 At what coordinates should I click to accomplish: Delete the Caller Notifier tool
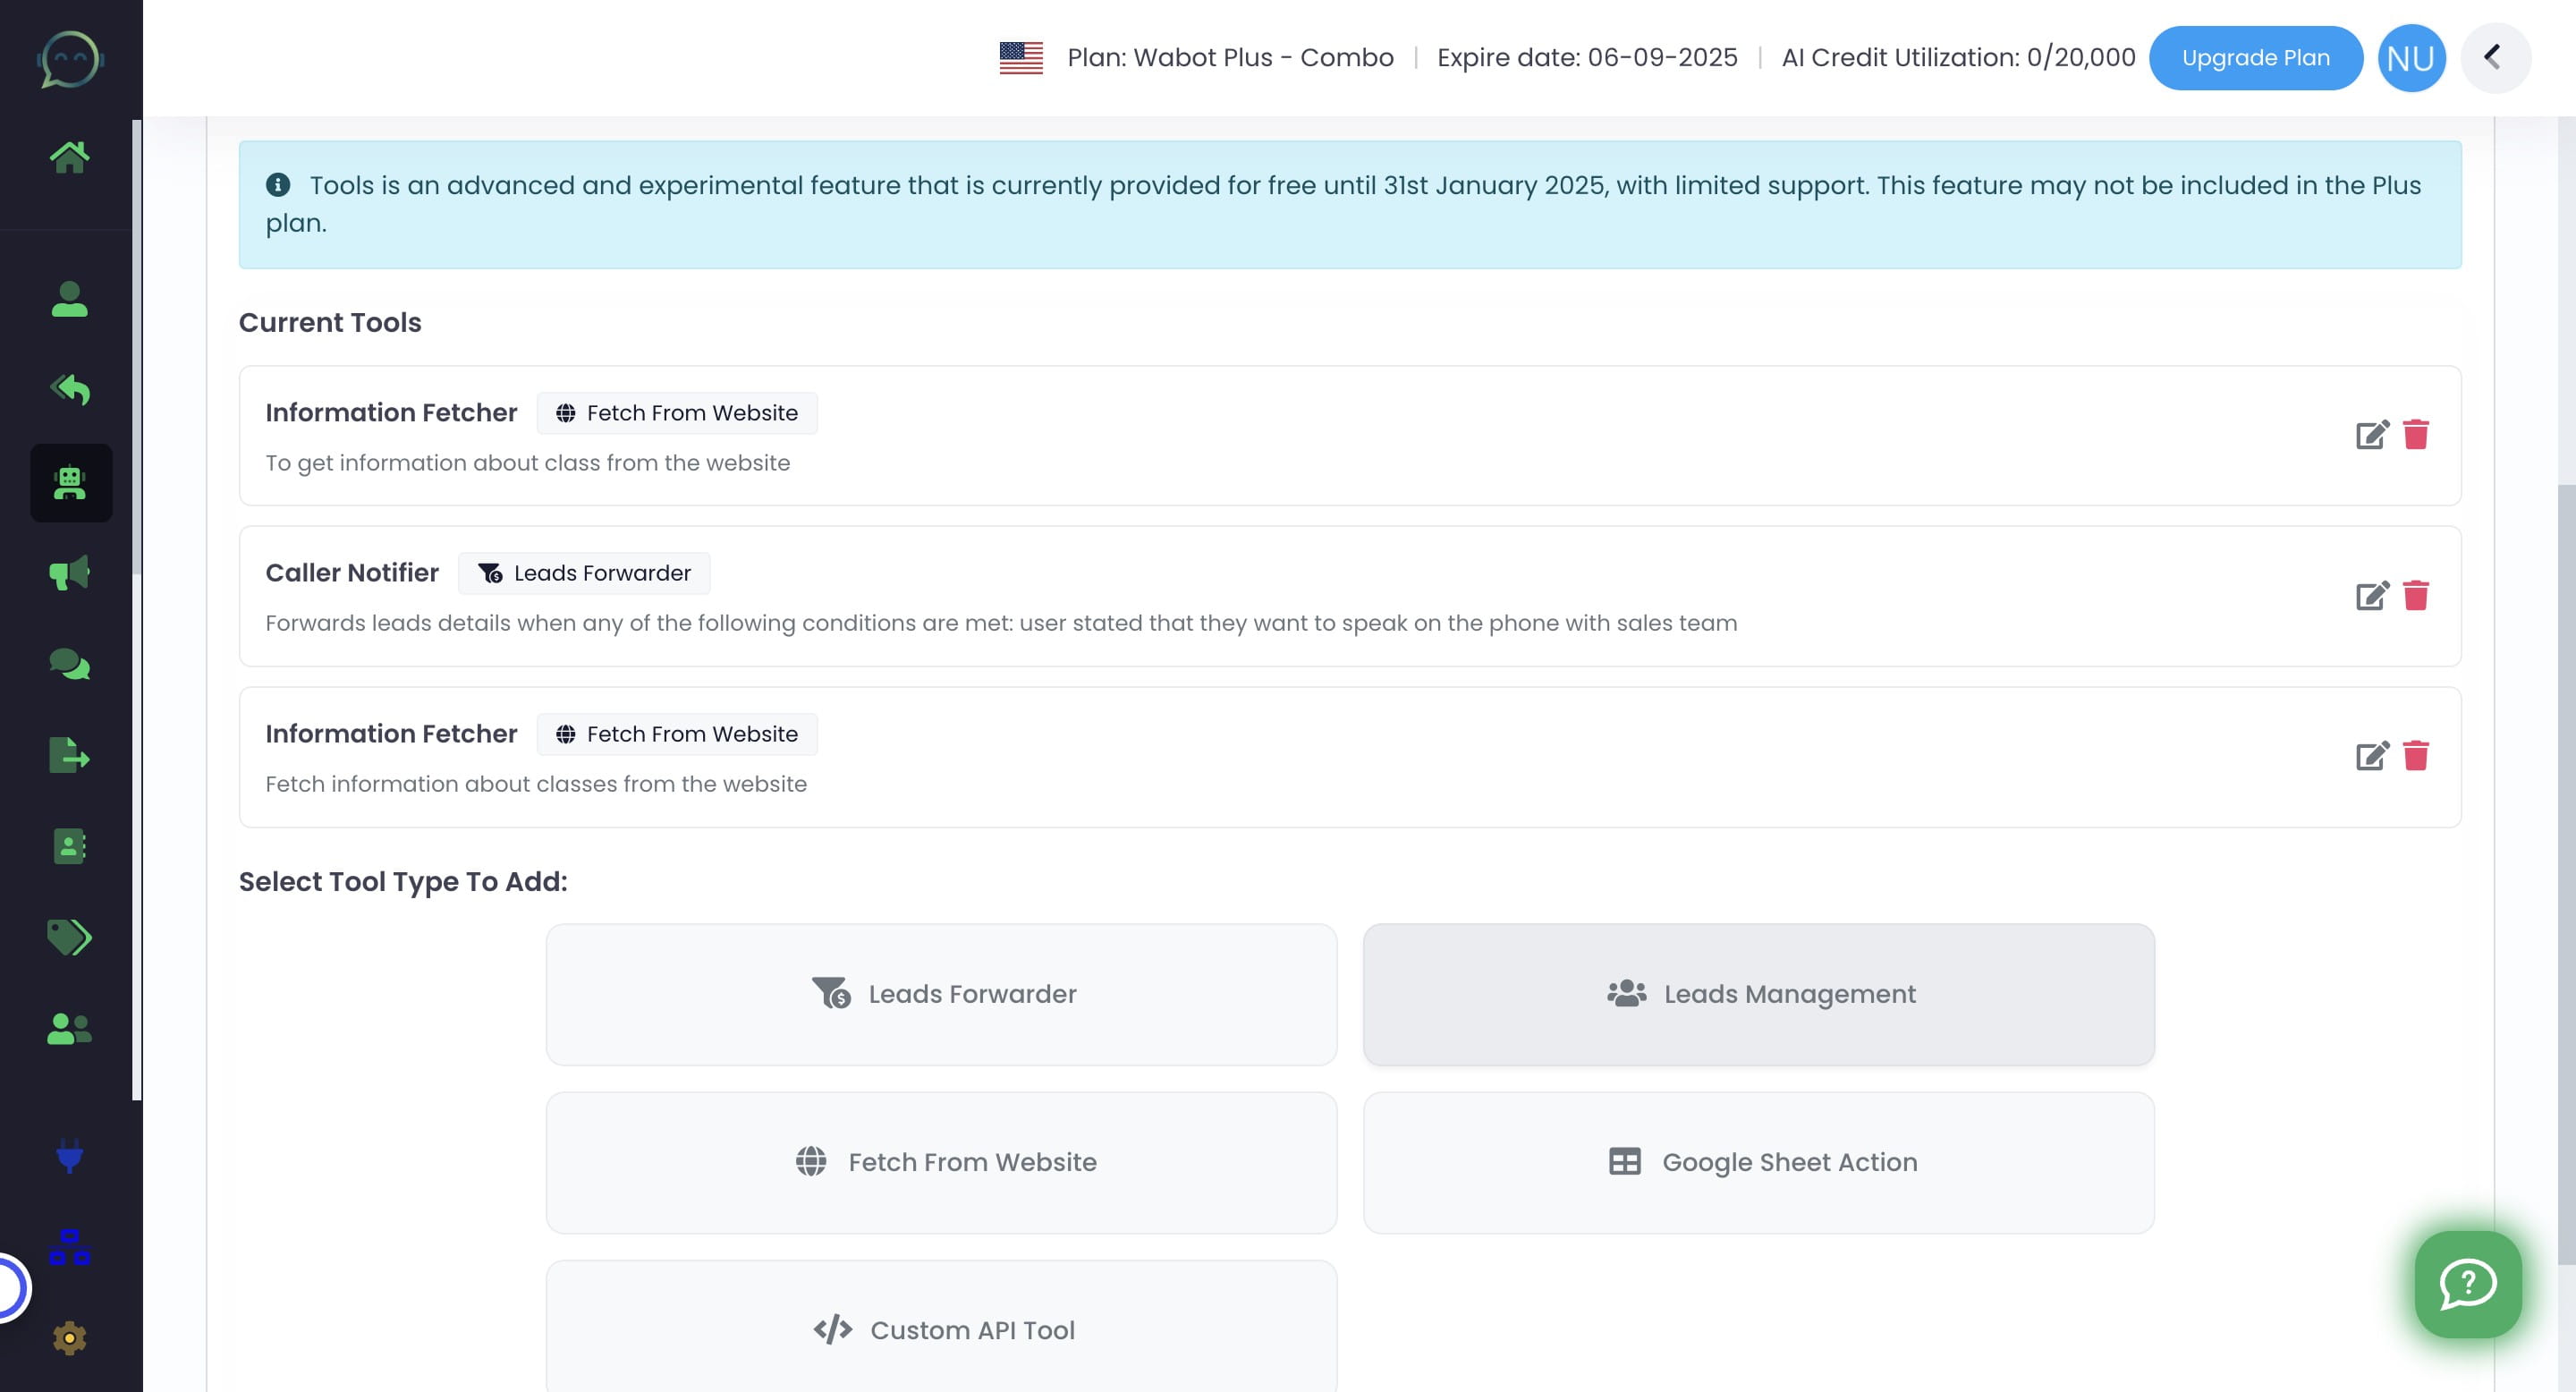coord(2415,596)
